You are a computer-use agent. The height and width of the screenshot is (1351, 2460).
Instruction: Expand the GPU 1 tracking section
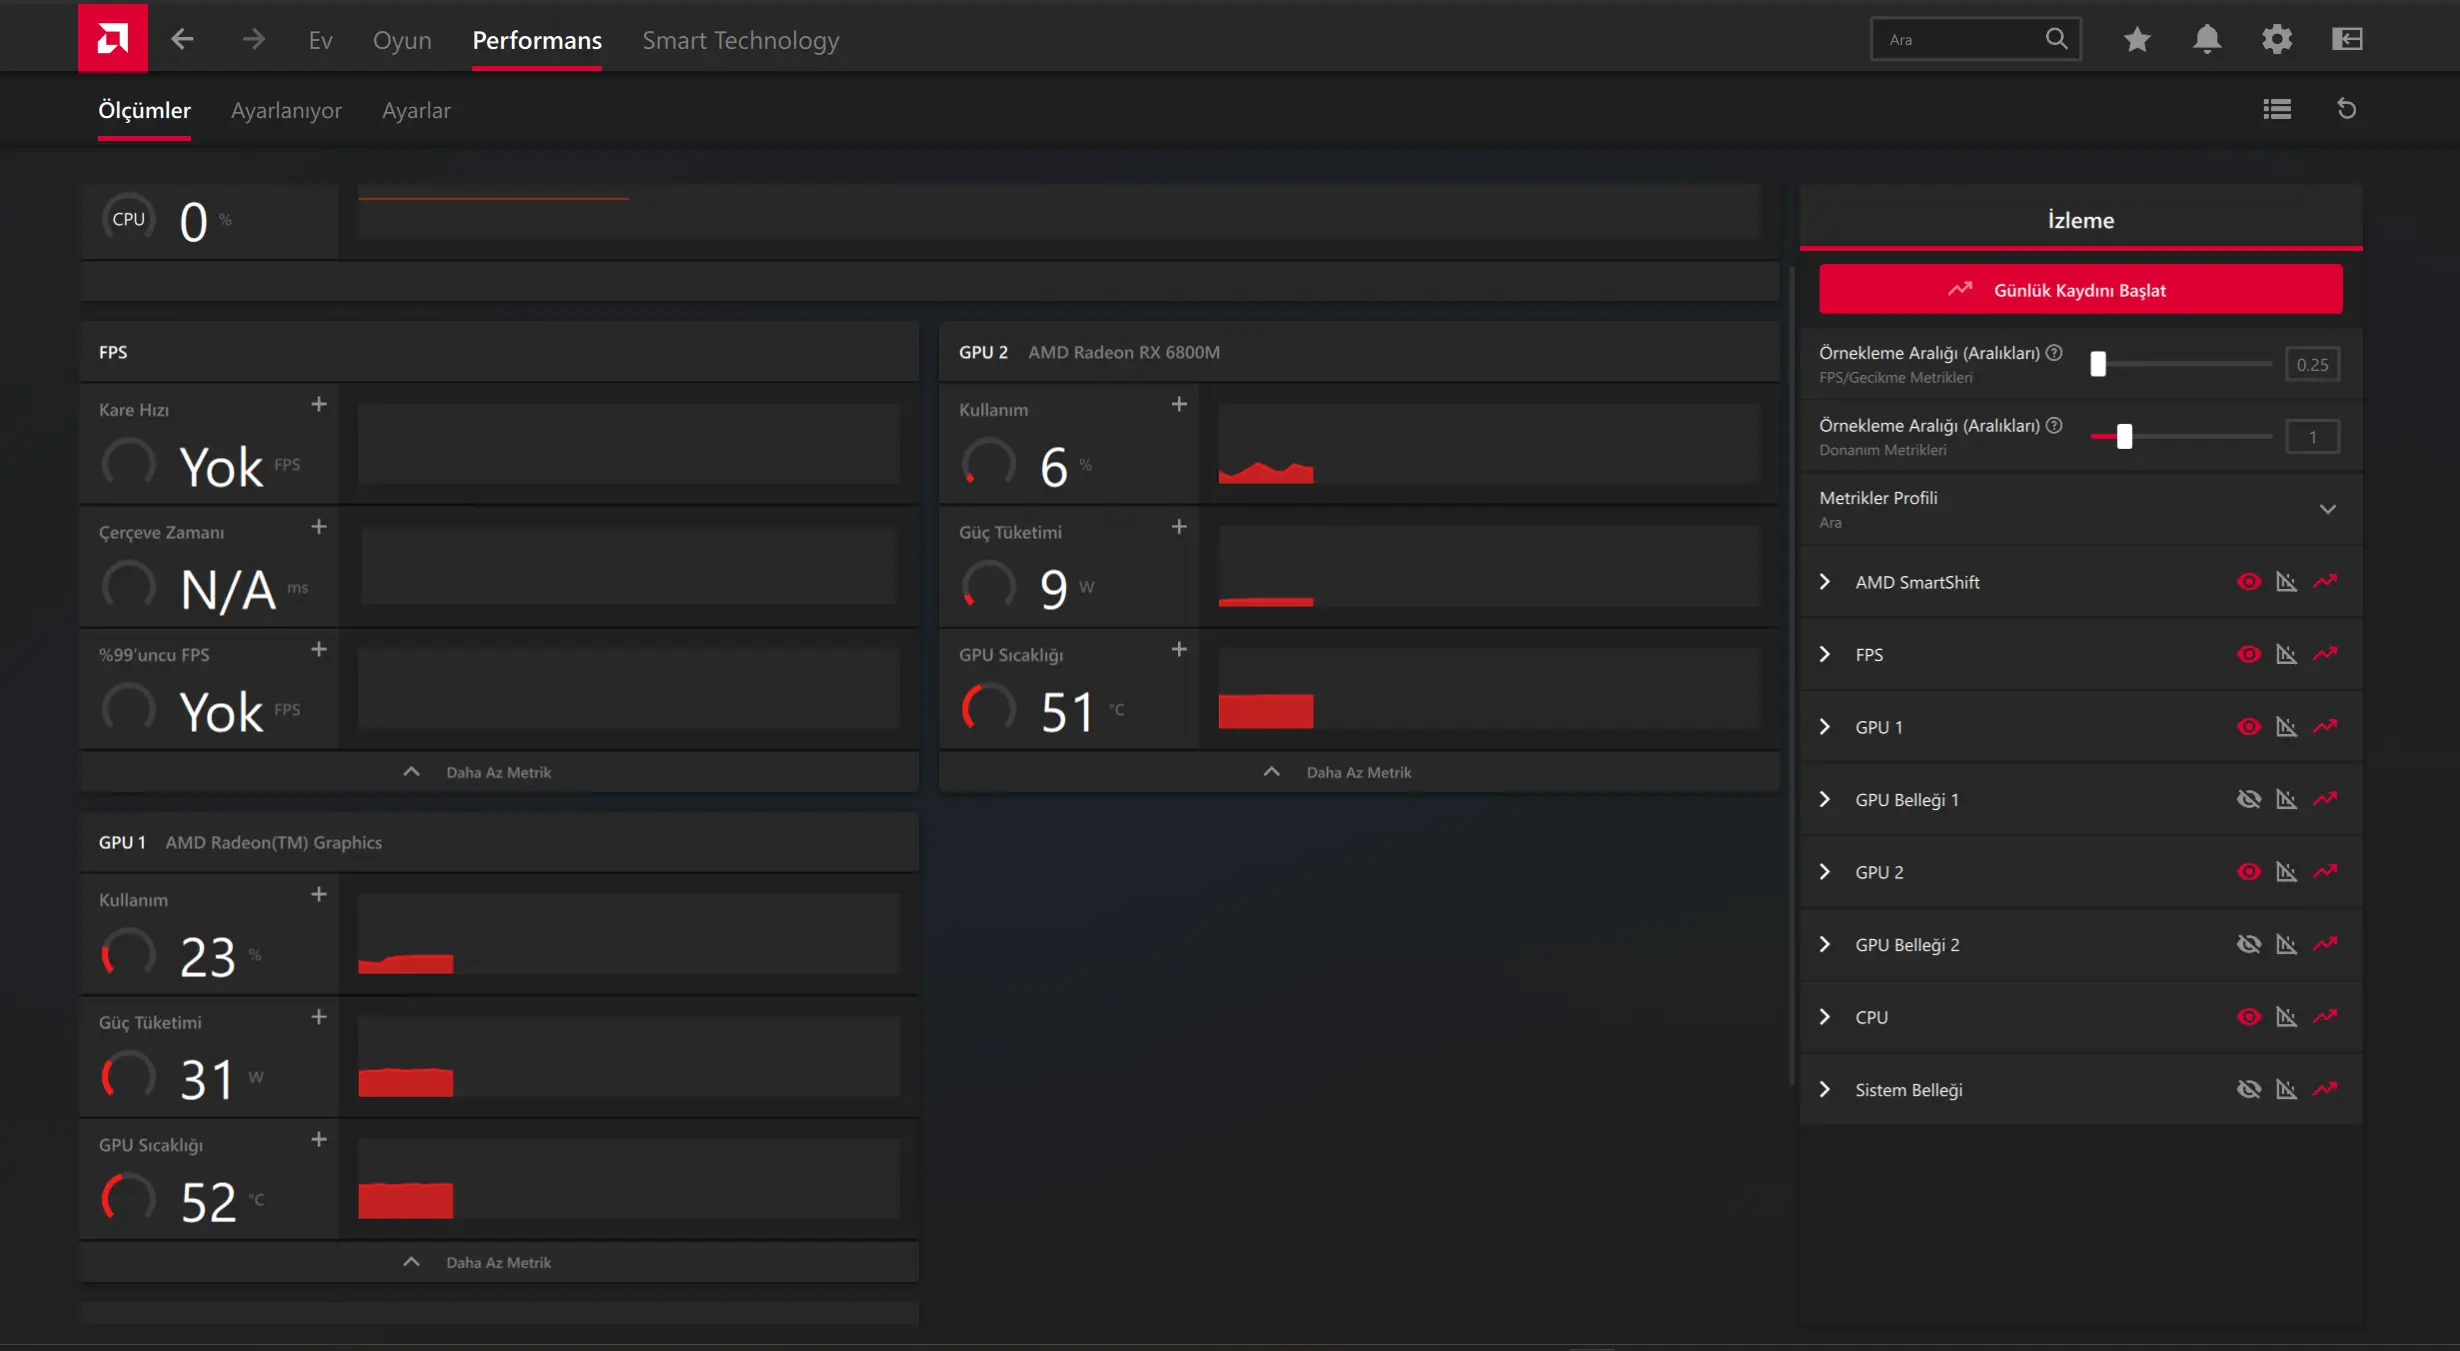[x=1825, y=727]
